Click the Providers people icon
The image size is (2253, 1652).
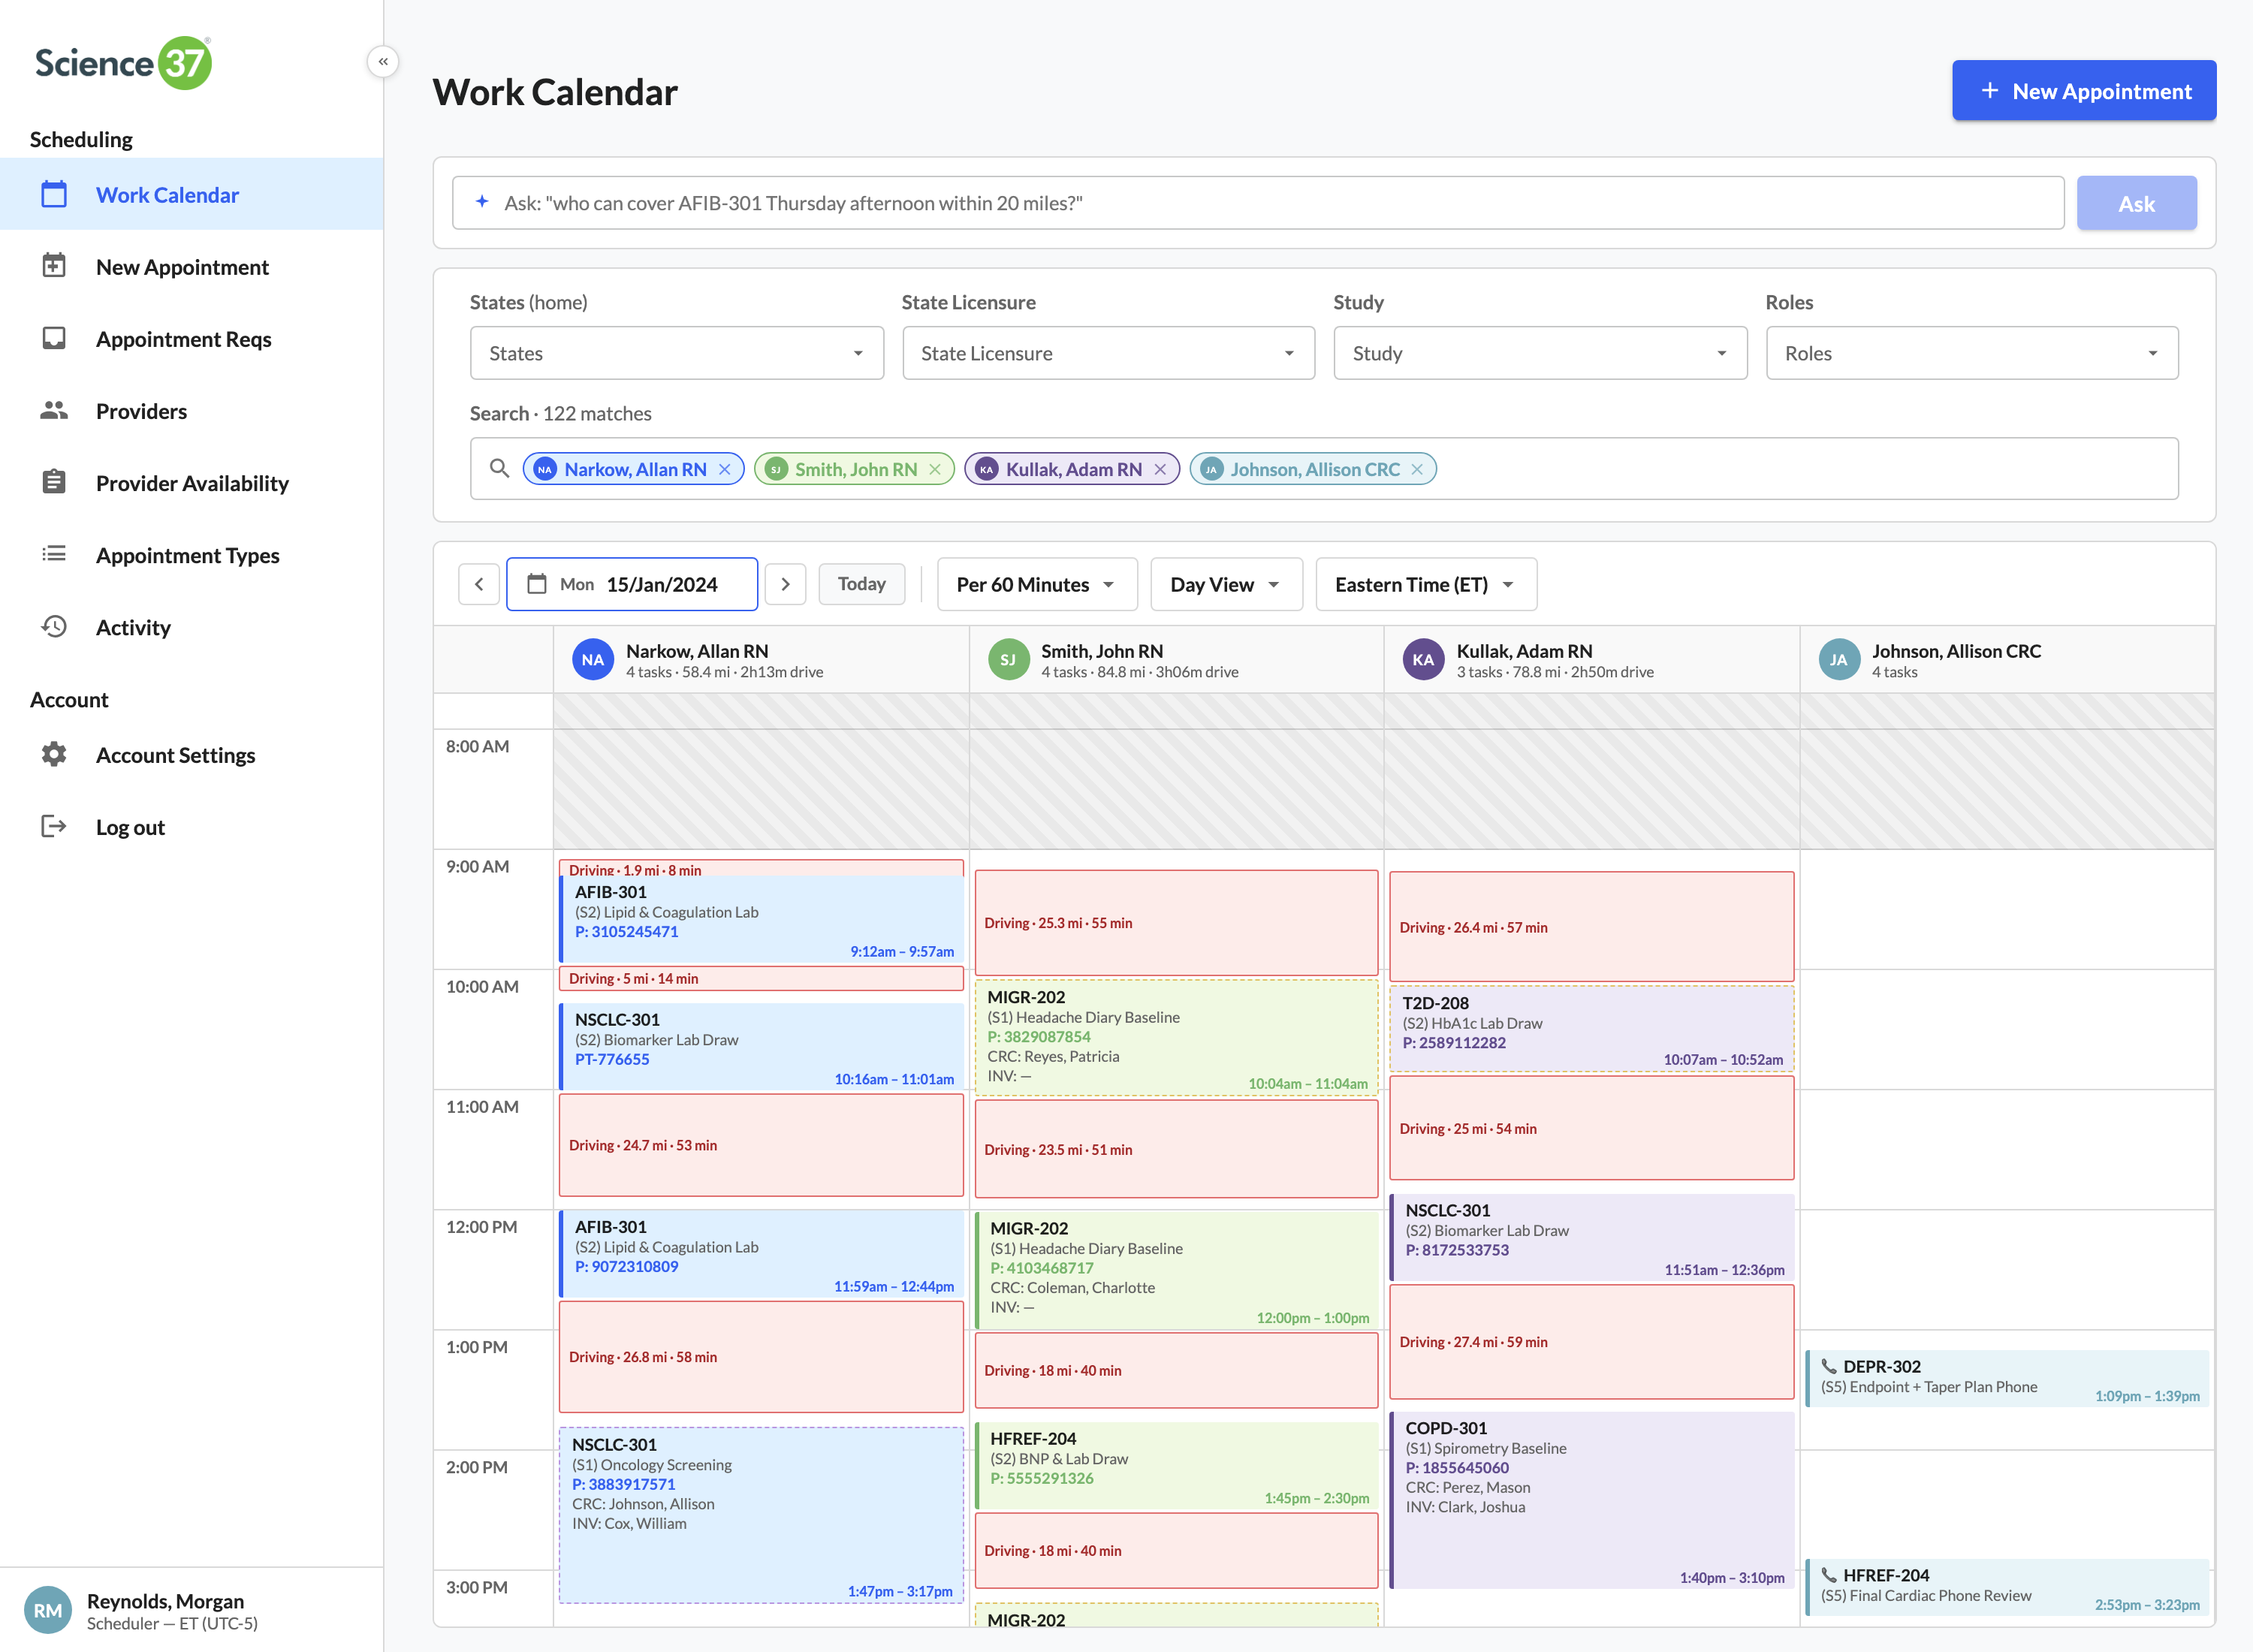click(54, 410)
